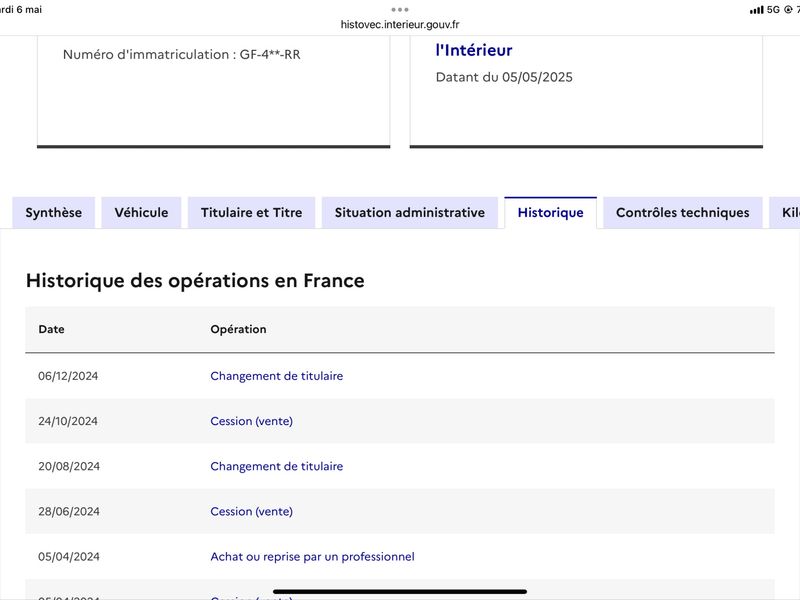Image resolution: width=800 pixels, height=600 pixels.
Task: Open the Titulaire et Titre tab
Action: pos(252,213)
